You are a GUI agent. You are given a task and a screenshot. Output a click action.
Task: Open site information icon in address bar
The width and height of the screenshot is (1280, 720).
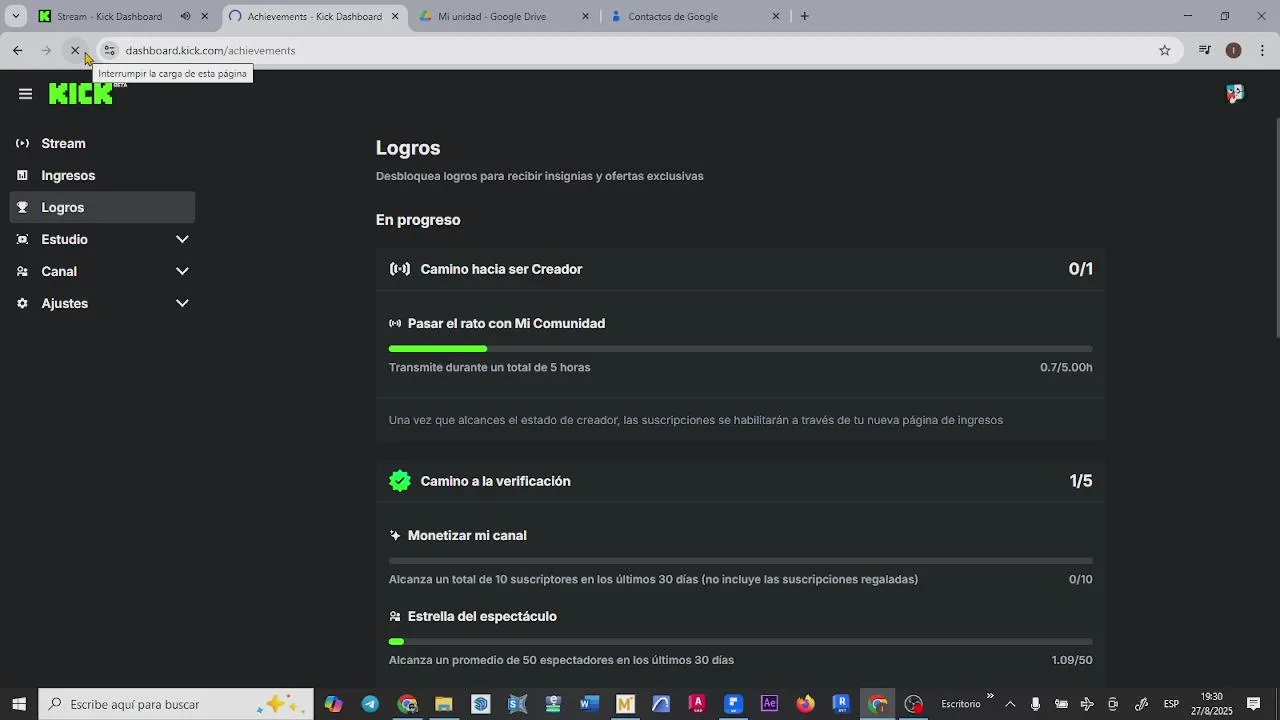pos(109,50)
